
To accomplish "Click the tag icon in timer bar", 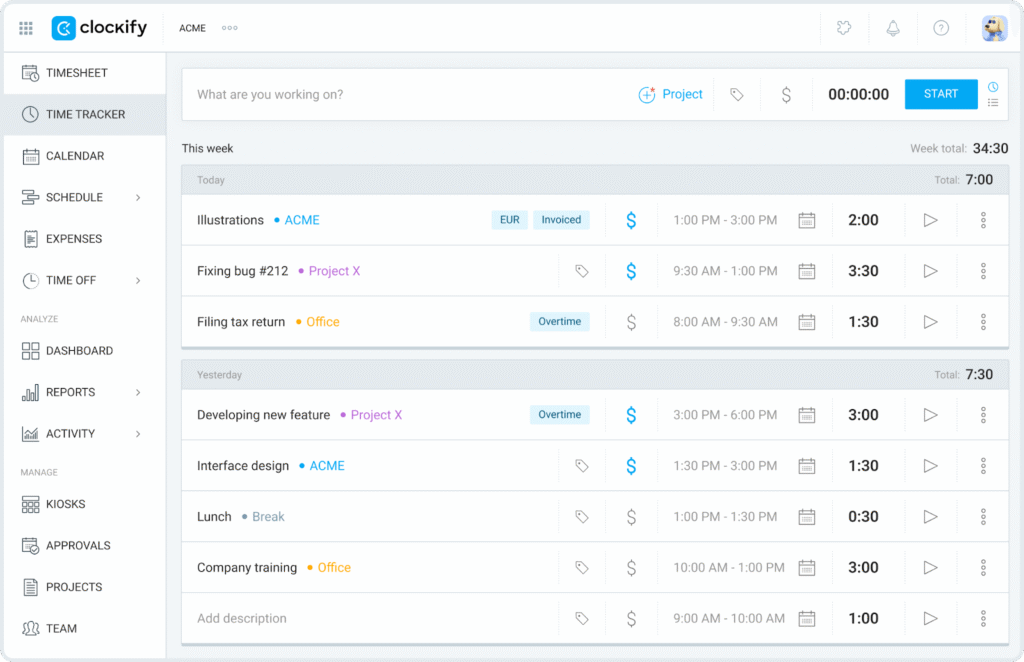I will tap(737, 95).
